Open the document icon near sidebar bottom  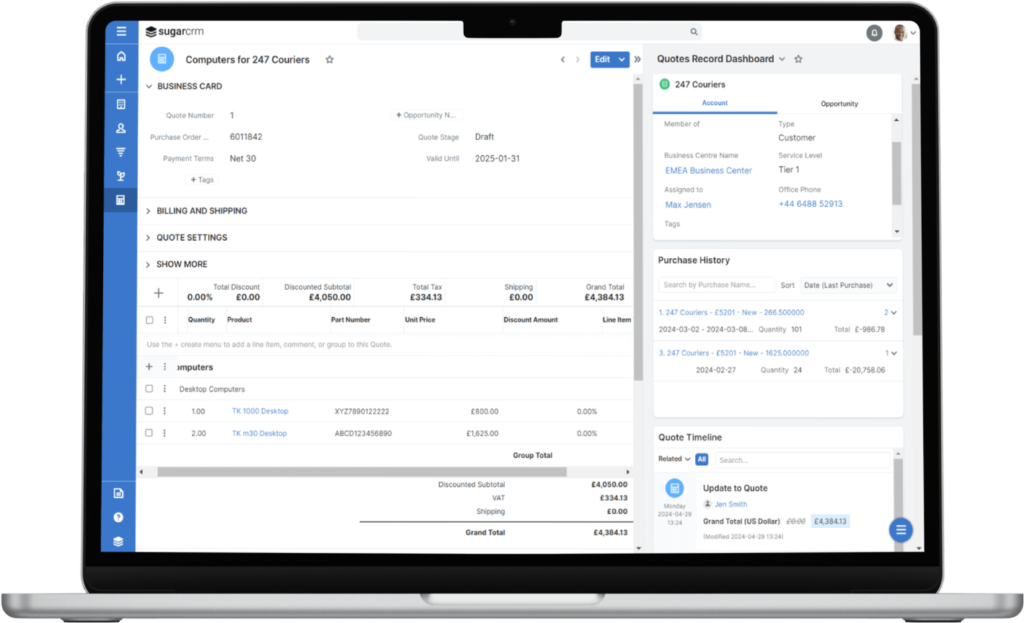click(x=119, y=493)
